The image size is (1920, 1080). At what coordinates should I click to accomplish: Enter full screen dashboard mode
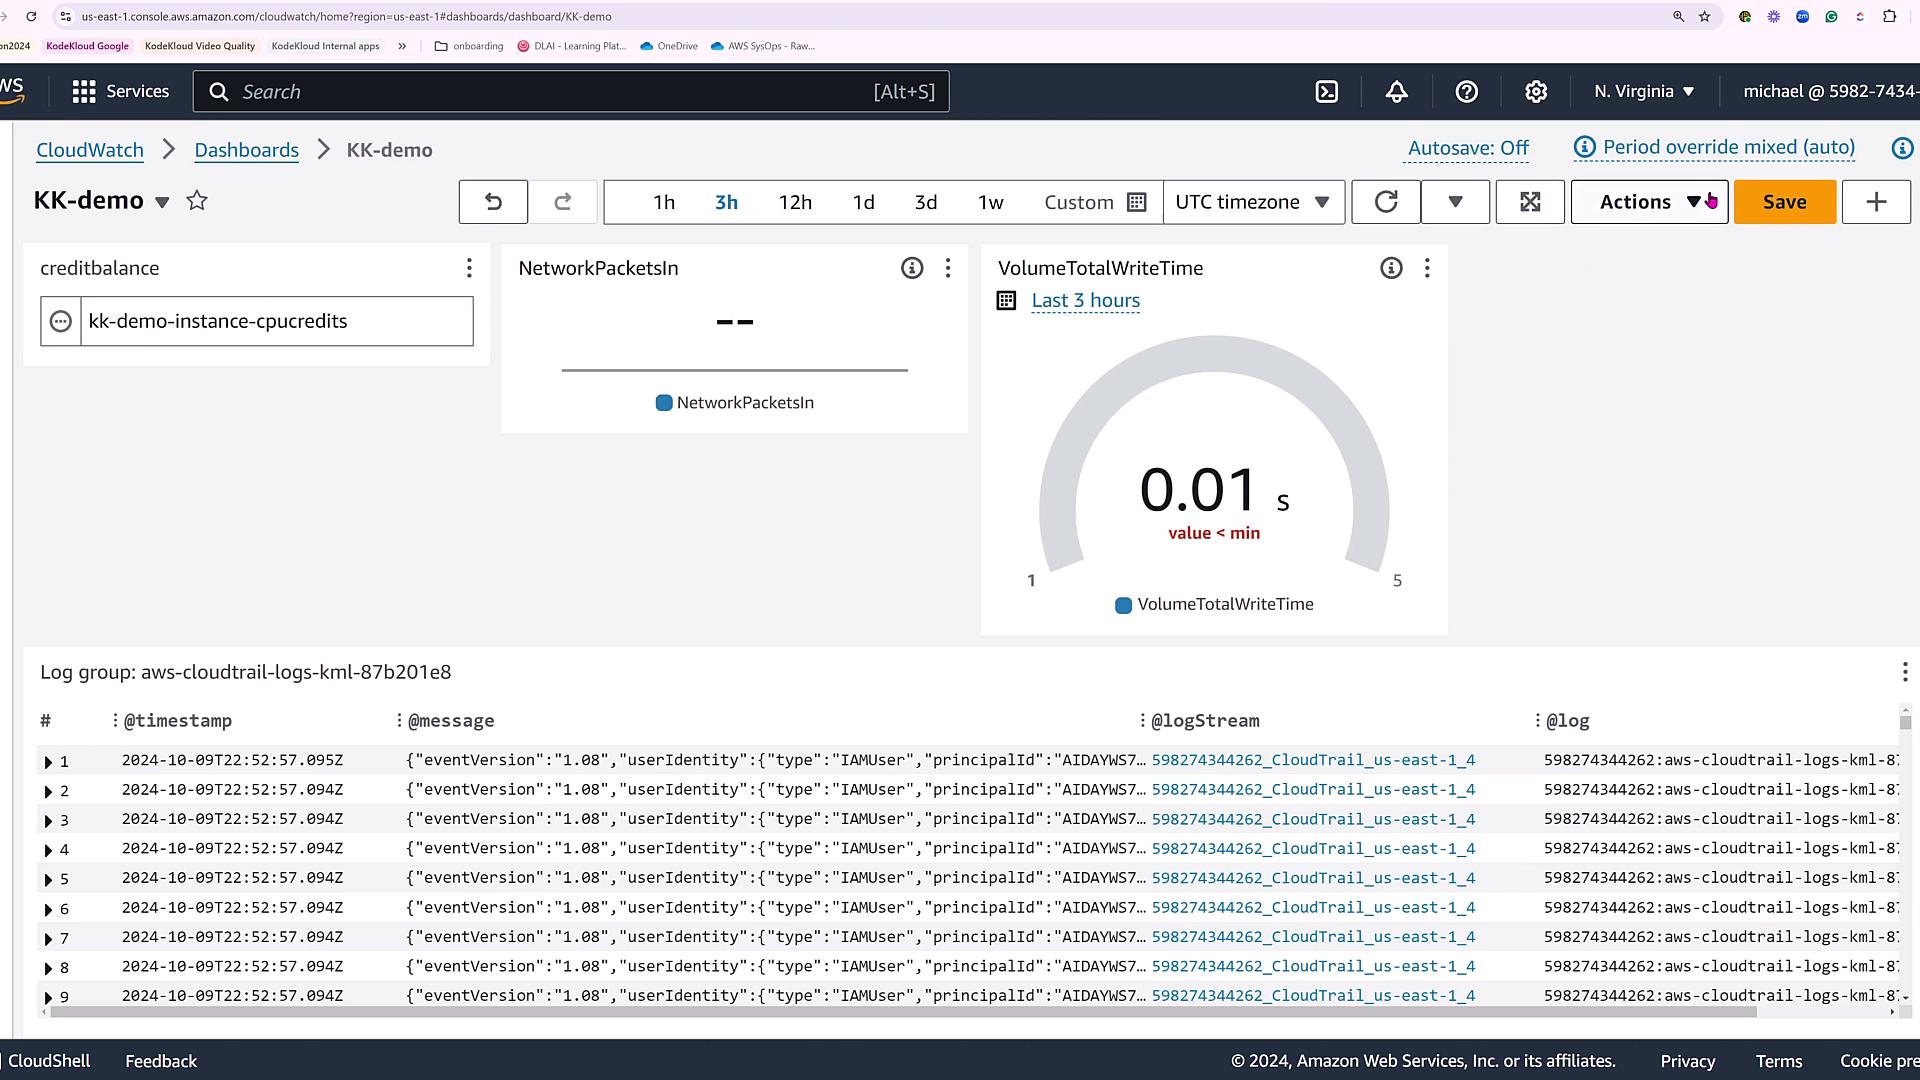coord(1530,202)
